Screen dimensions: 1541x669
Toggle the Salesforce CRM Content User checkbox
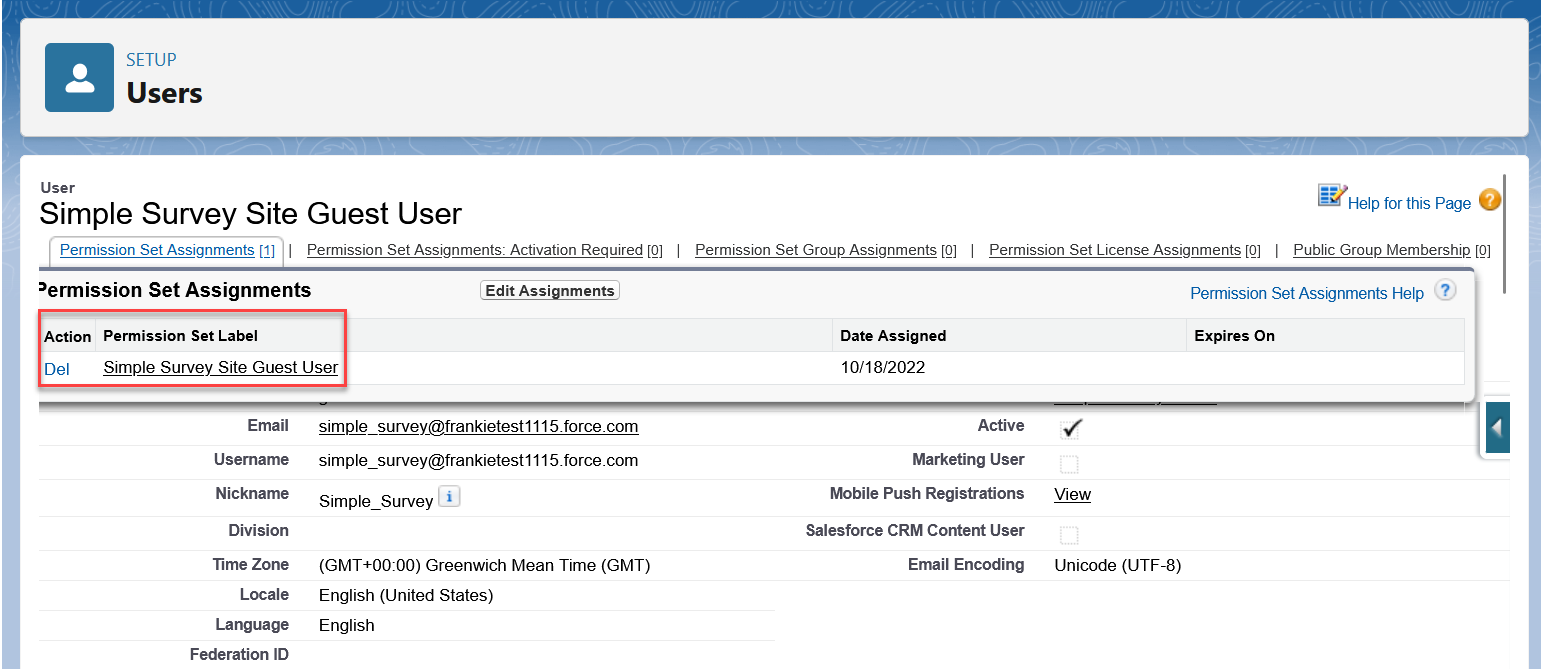pyautogui.click(x=1069, y=533)
